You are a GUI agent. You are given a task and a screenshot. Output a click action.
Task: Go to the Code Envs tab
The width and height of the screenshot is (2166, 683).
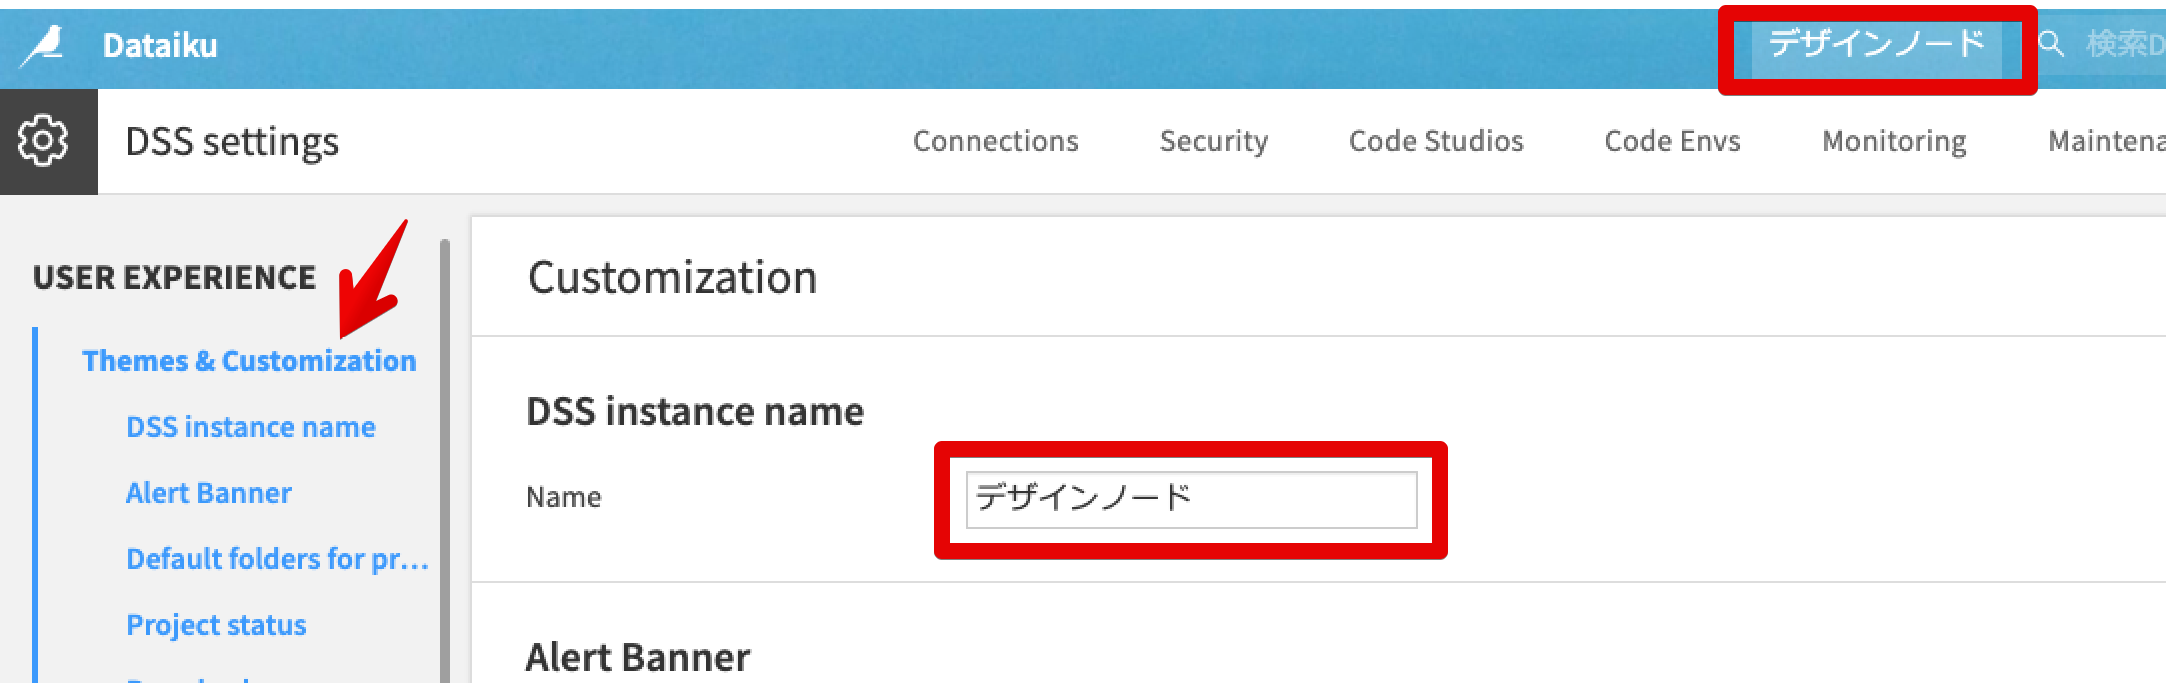(x=1673, y=141)
